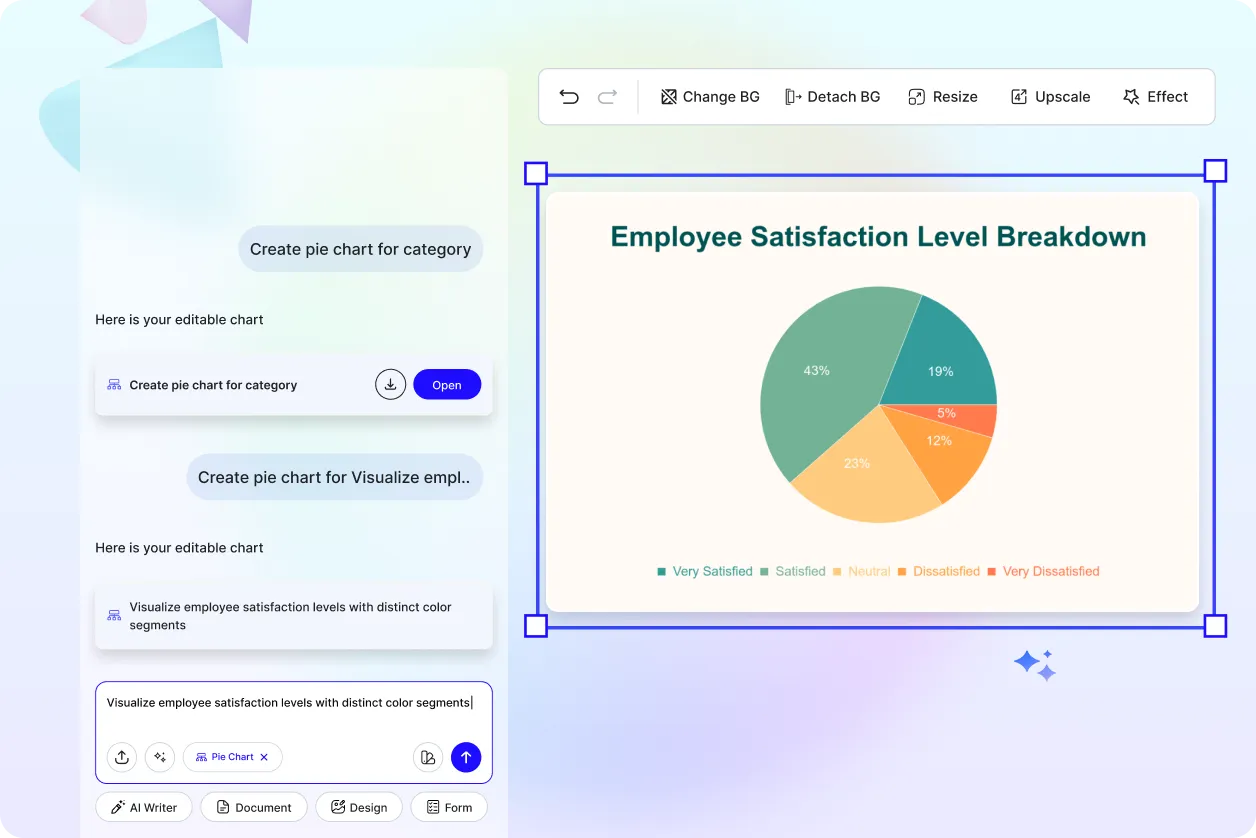The image size is (1256, 838).
Task: Select the chart title 'Employee Satisfaction Level Breakdown'
Action: click(x=878, y=237)
